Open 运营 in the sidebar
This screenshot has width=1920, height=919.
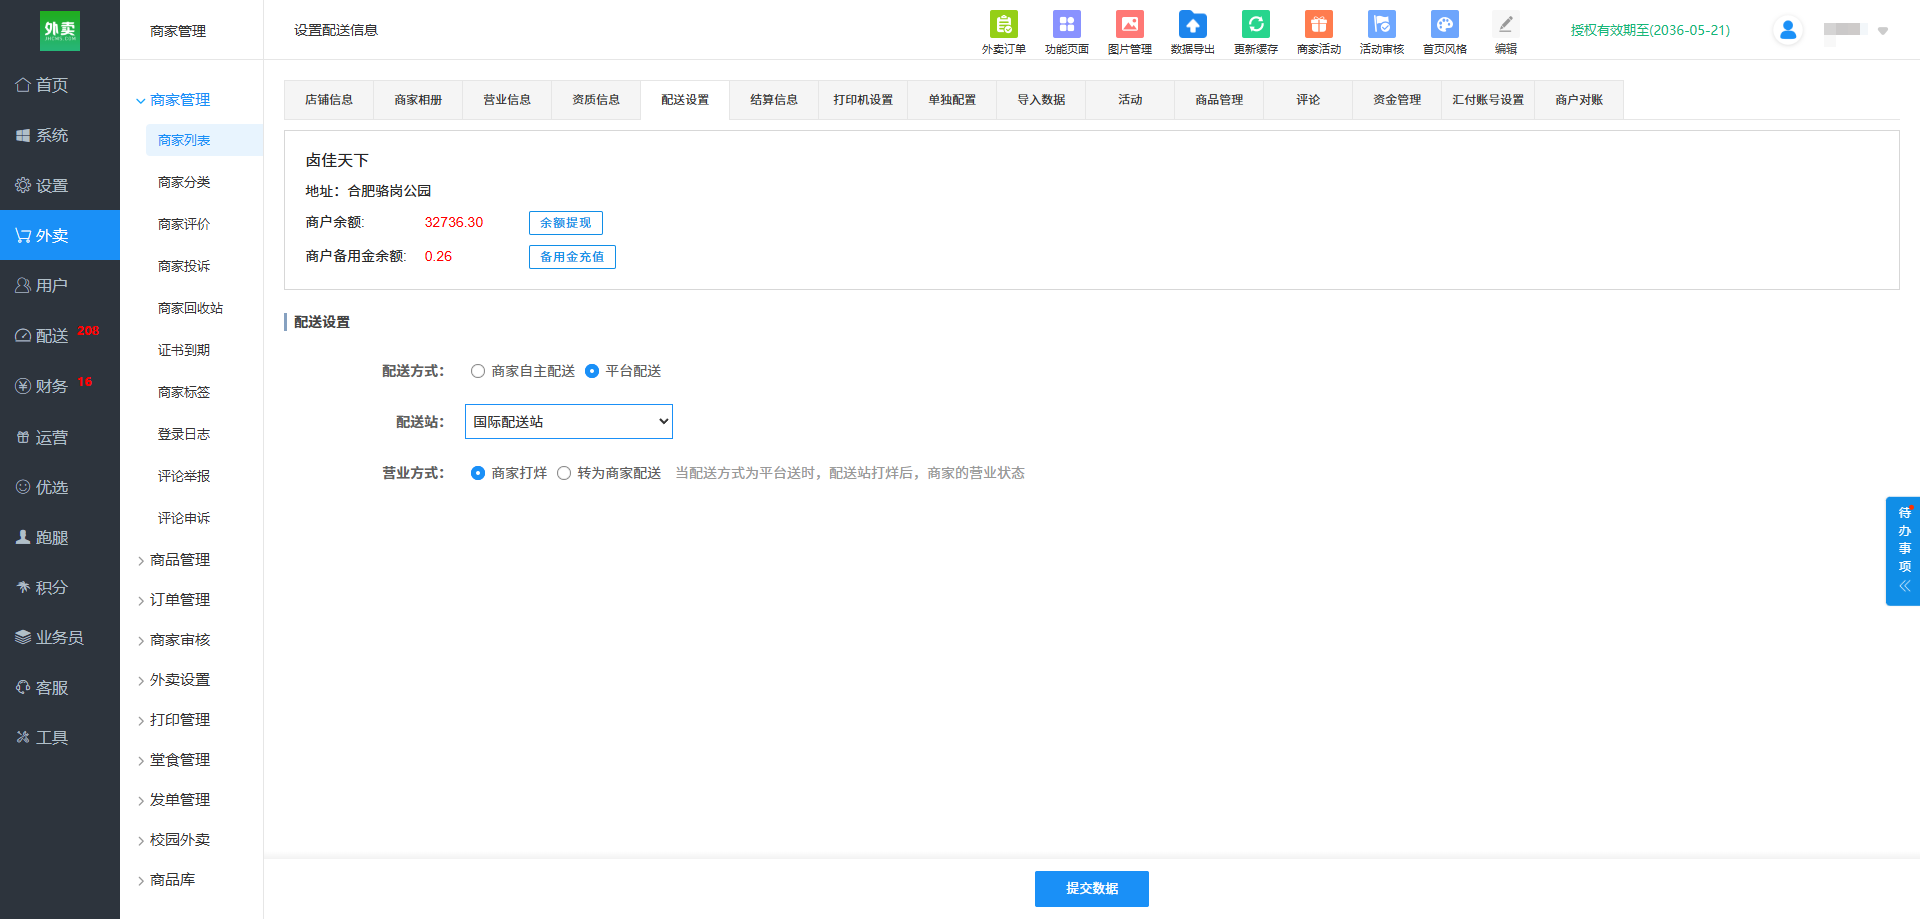[x=60, y=437]
